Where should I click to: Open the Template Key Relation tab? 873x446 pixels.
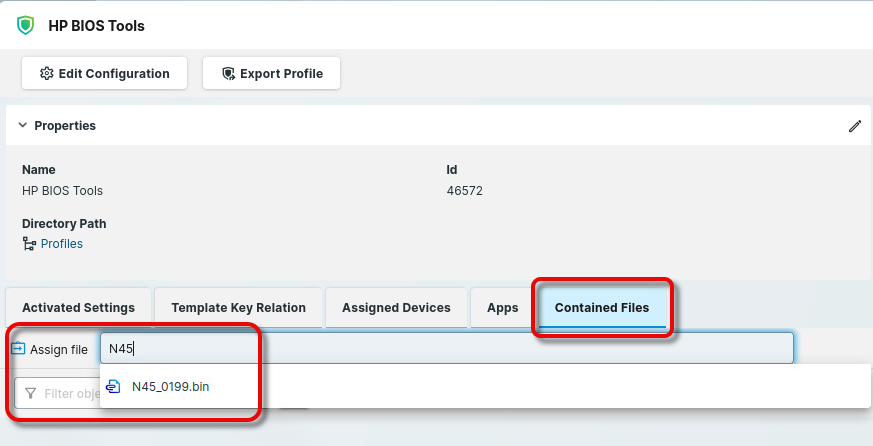click(238, 308)
